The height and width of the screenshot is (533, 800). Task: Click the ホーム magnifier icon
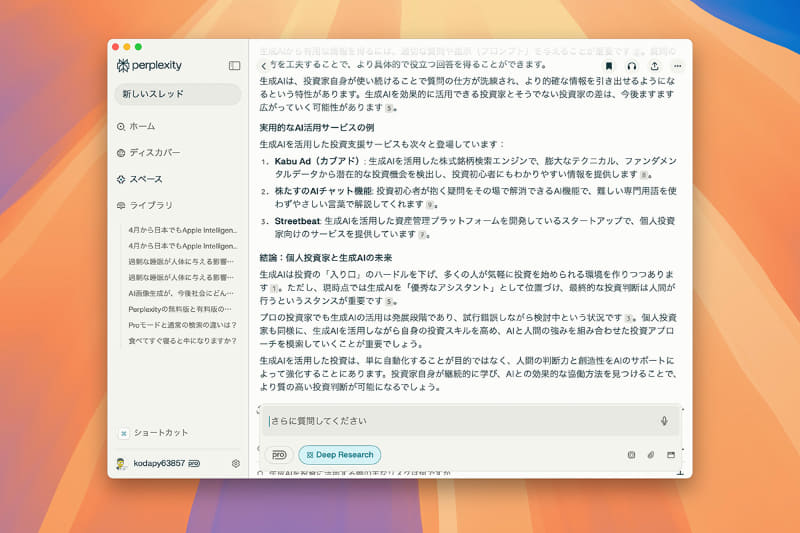[x=121, y=126]
